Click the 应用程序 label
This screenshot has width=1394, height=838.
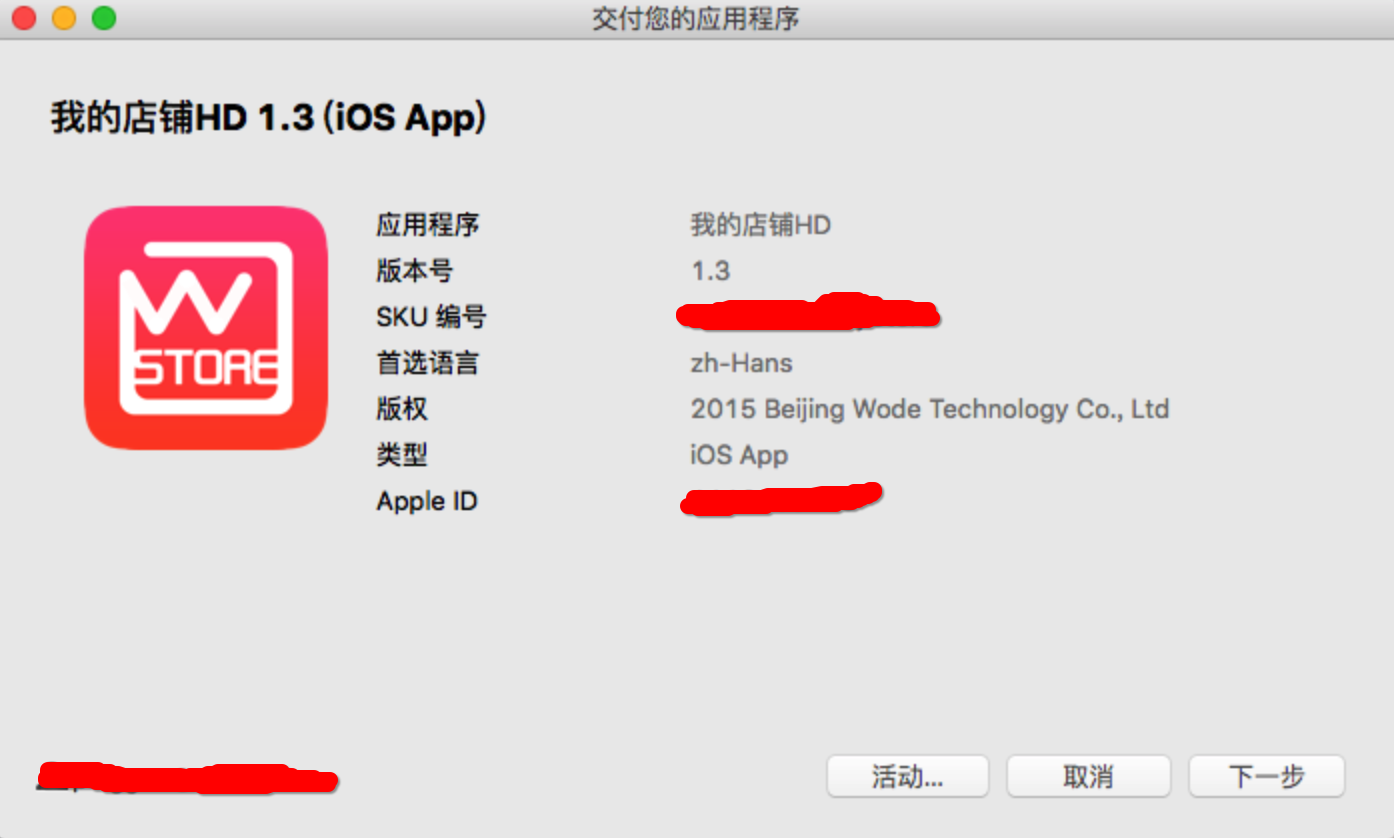pos(428,224)
